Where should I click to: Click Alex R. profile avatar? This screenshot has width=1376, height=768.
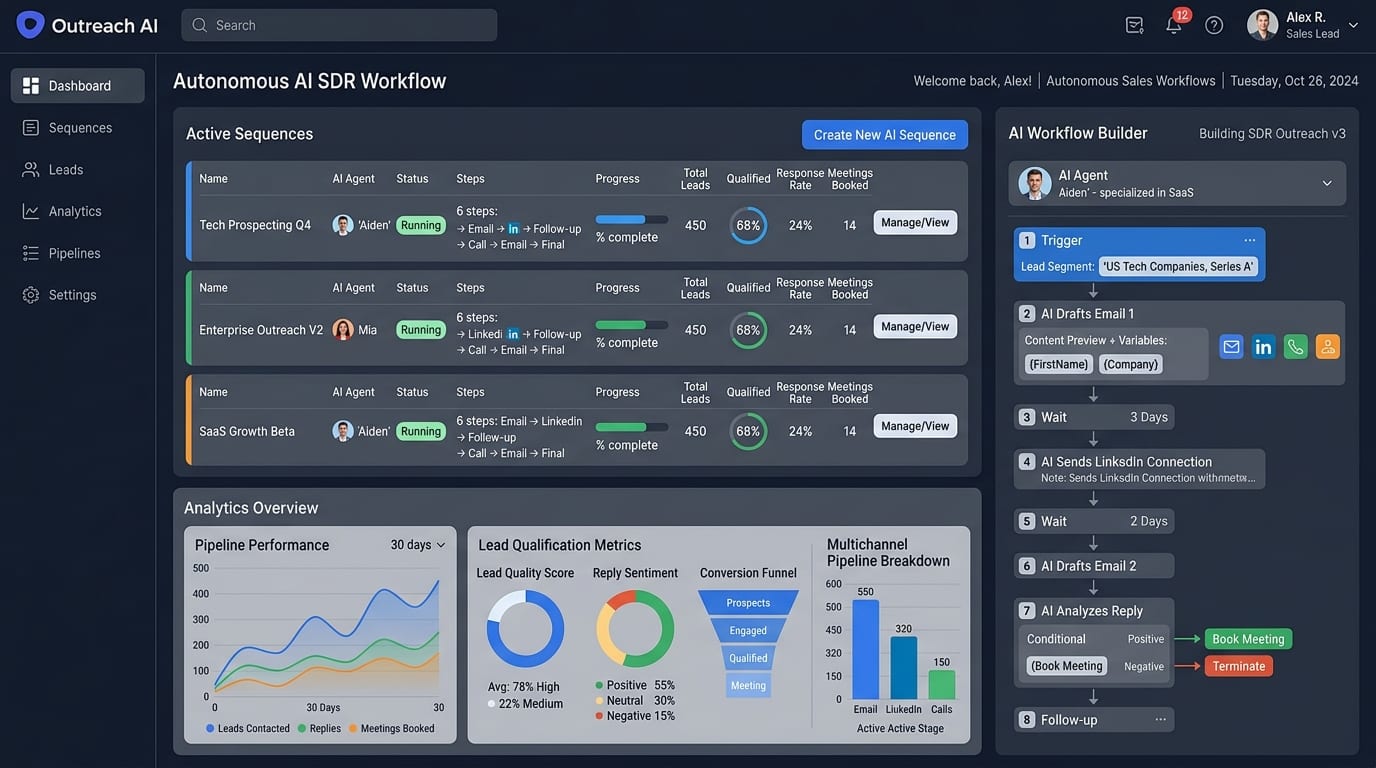[1262, 25]
